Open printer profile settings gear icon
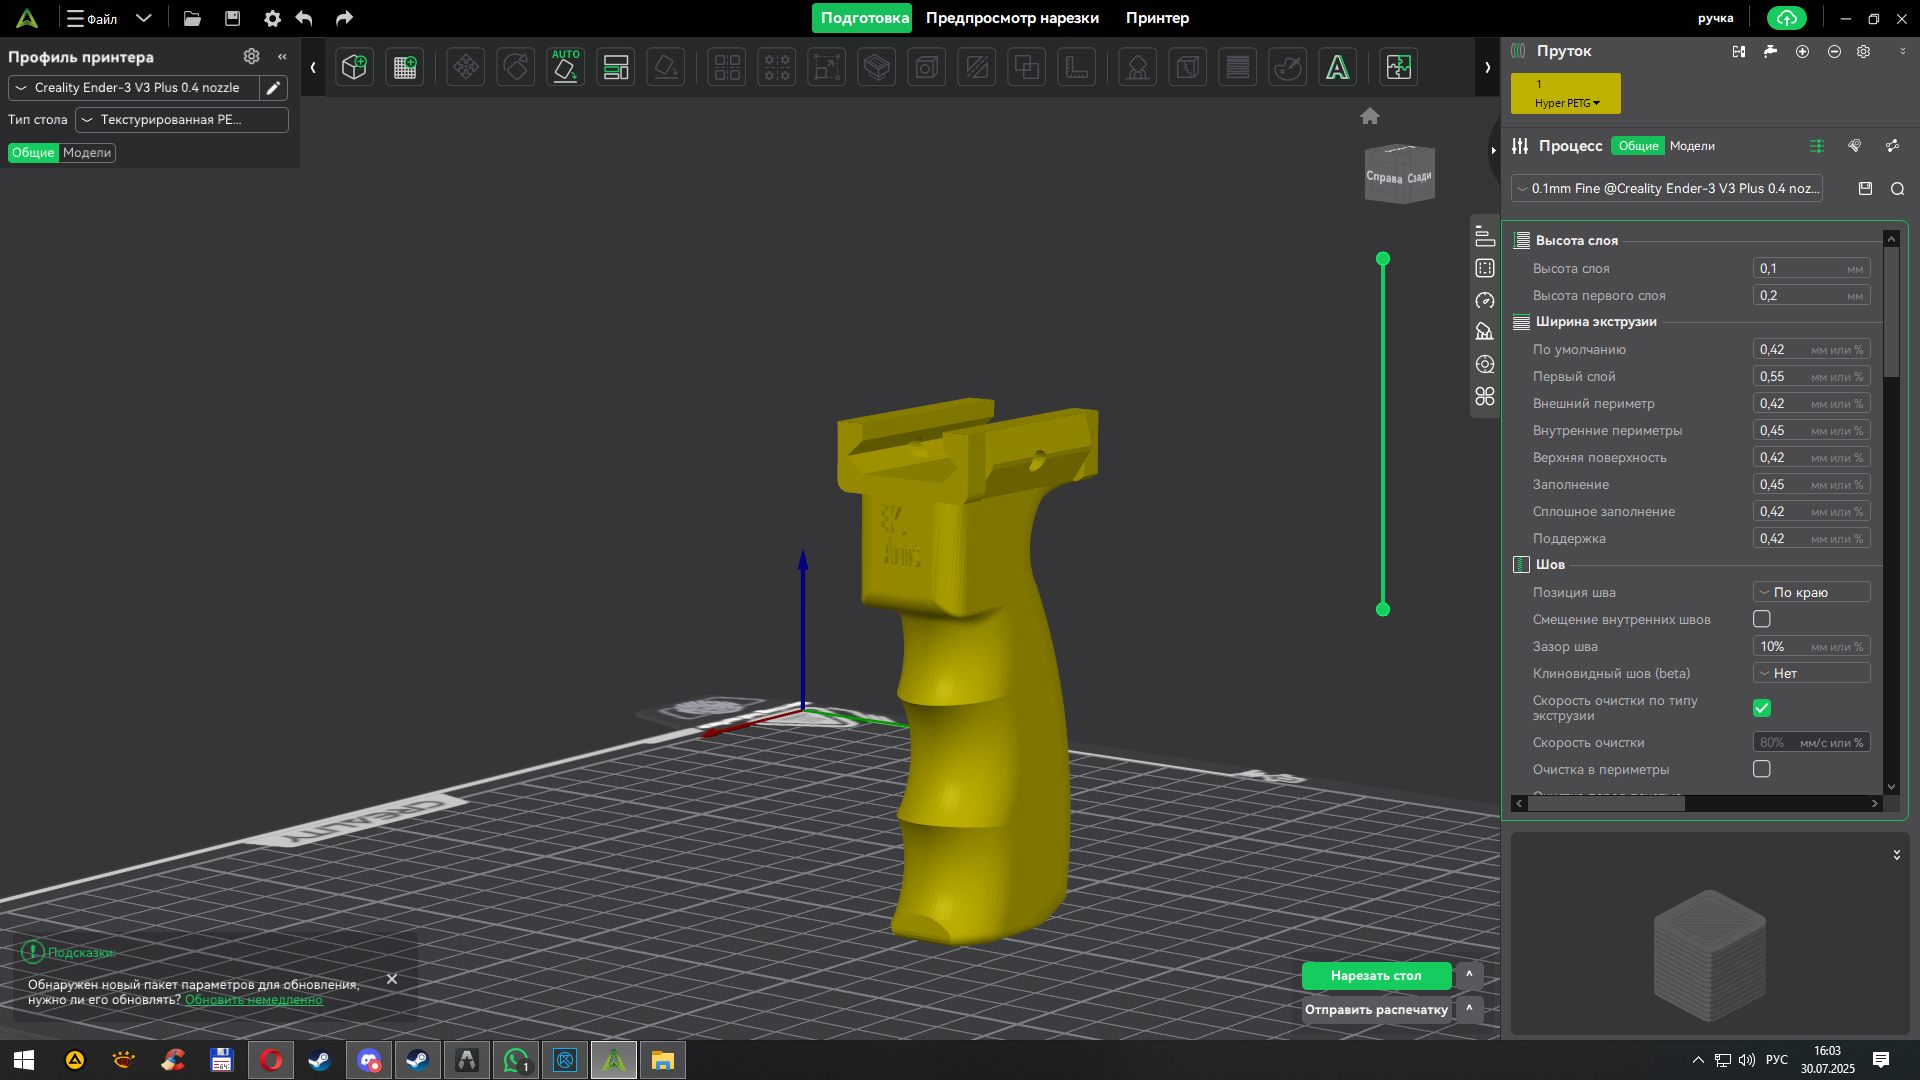Screen dimensions: 1920x1080 (252, 57)
